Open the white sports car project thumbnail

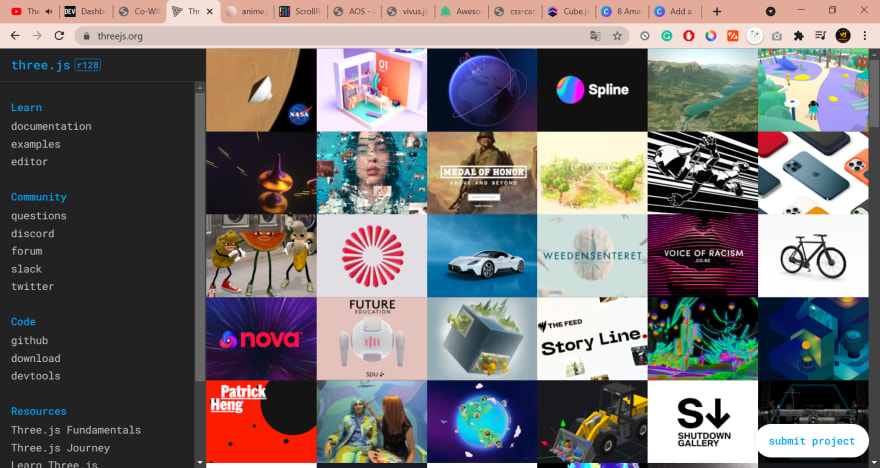point(482,255)
